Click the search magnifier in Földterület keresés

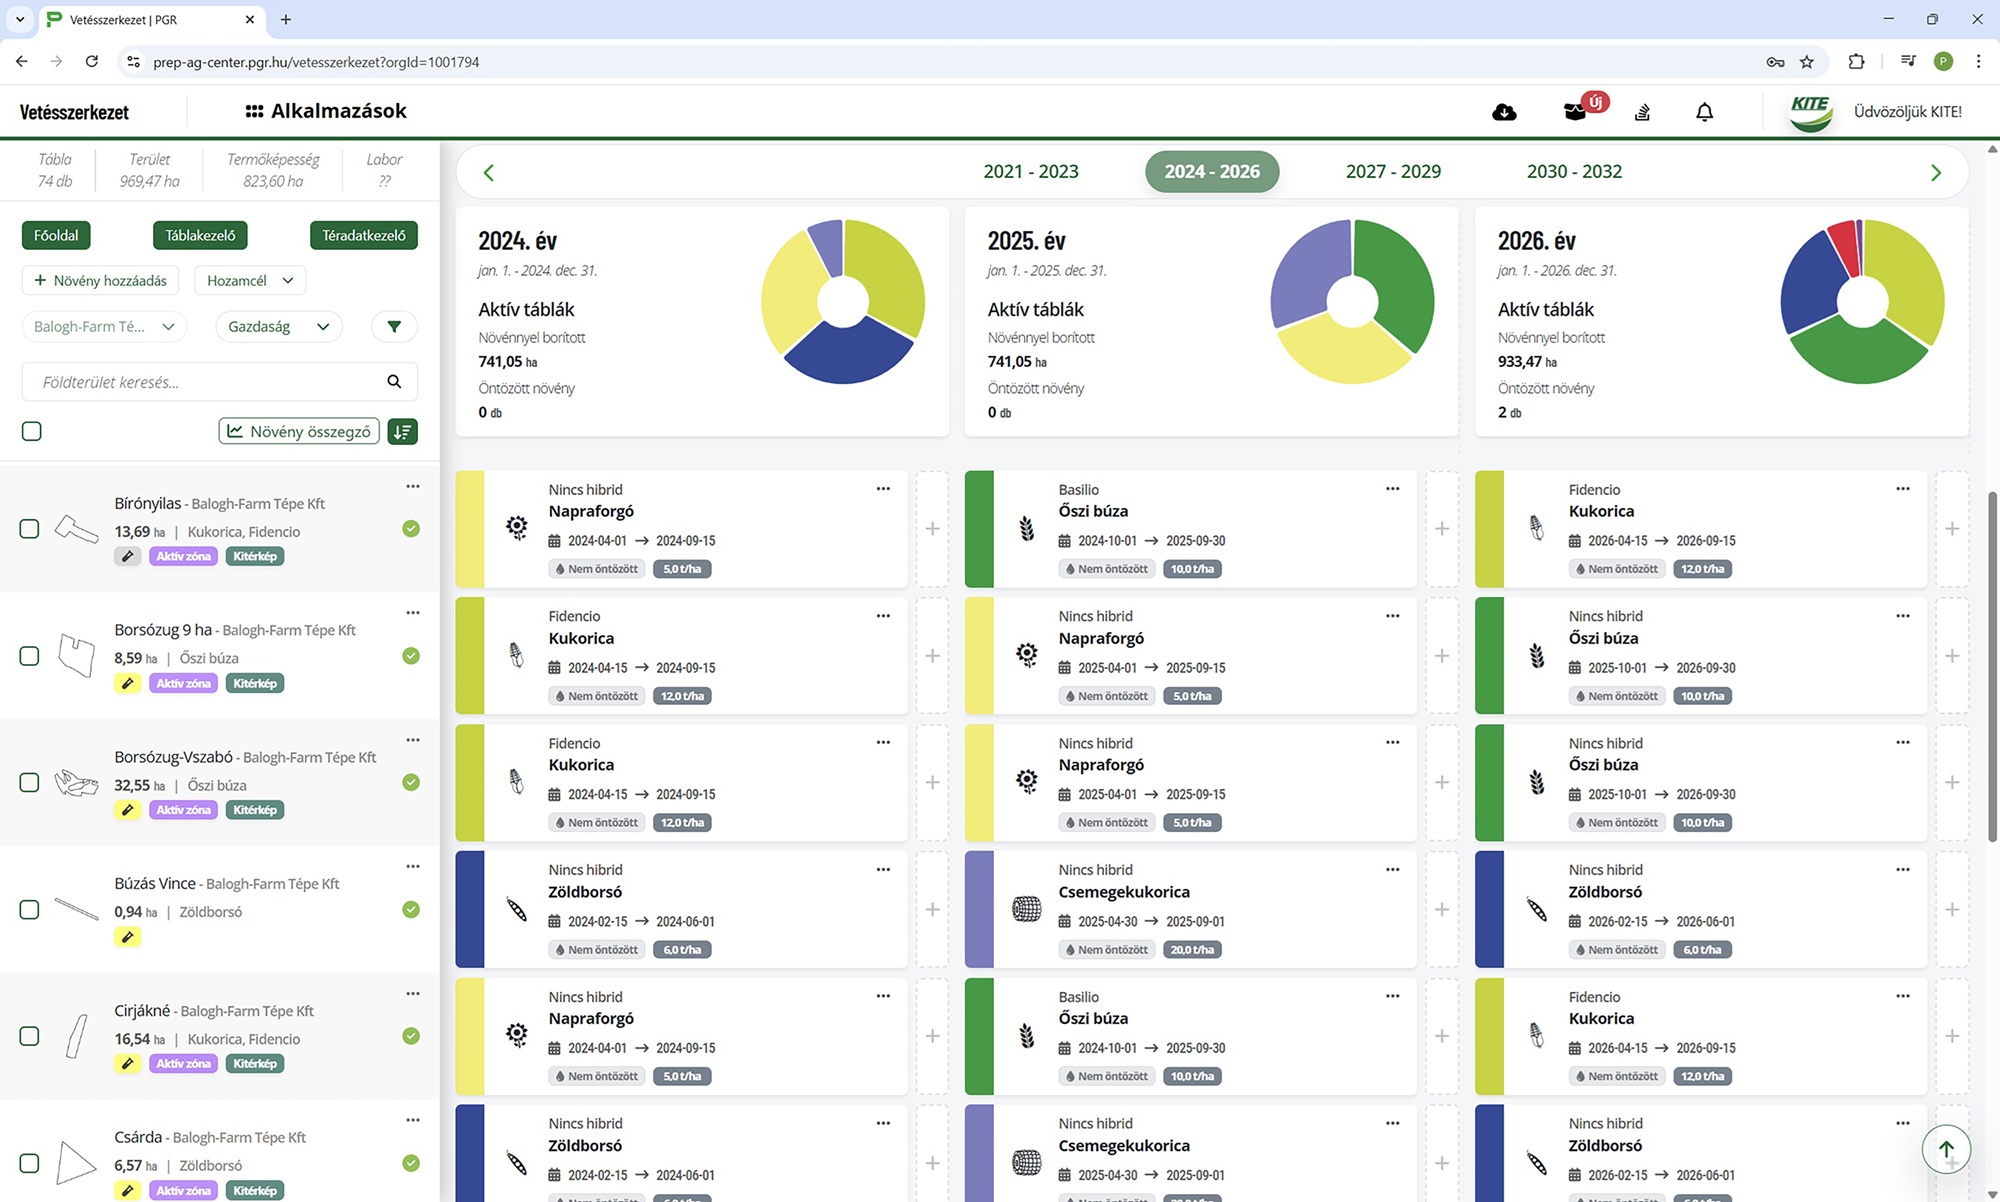(x=394, y=382)
